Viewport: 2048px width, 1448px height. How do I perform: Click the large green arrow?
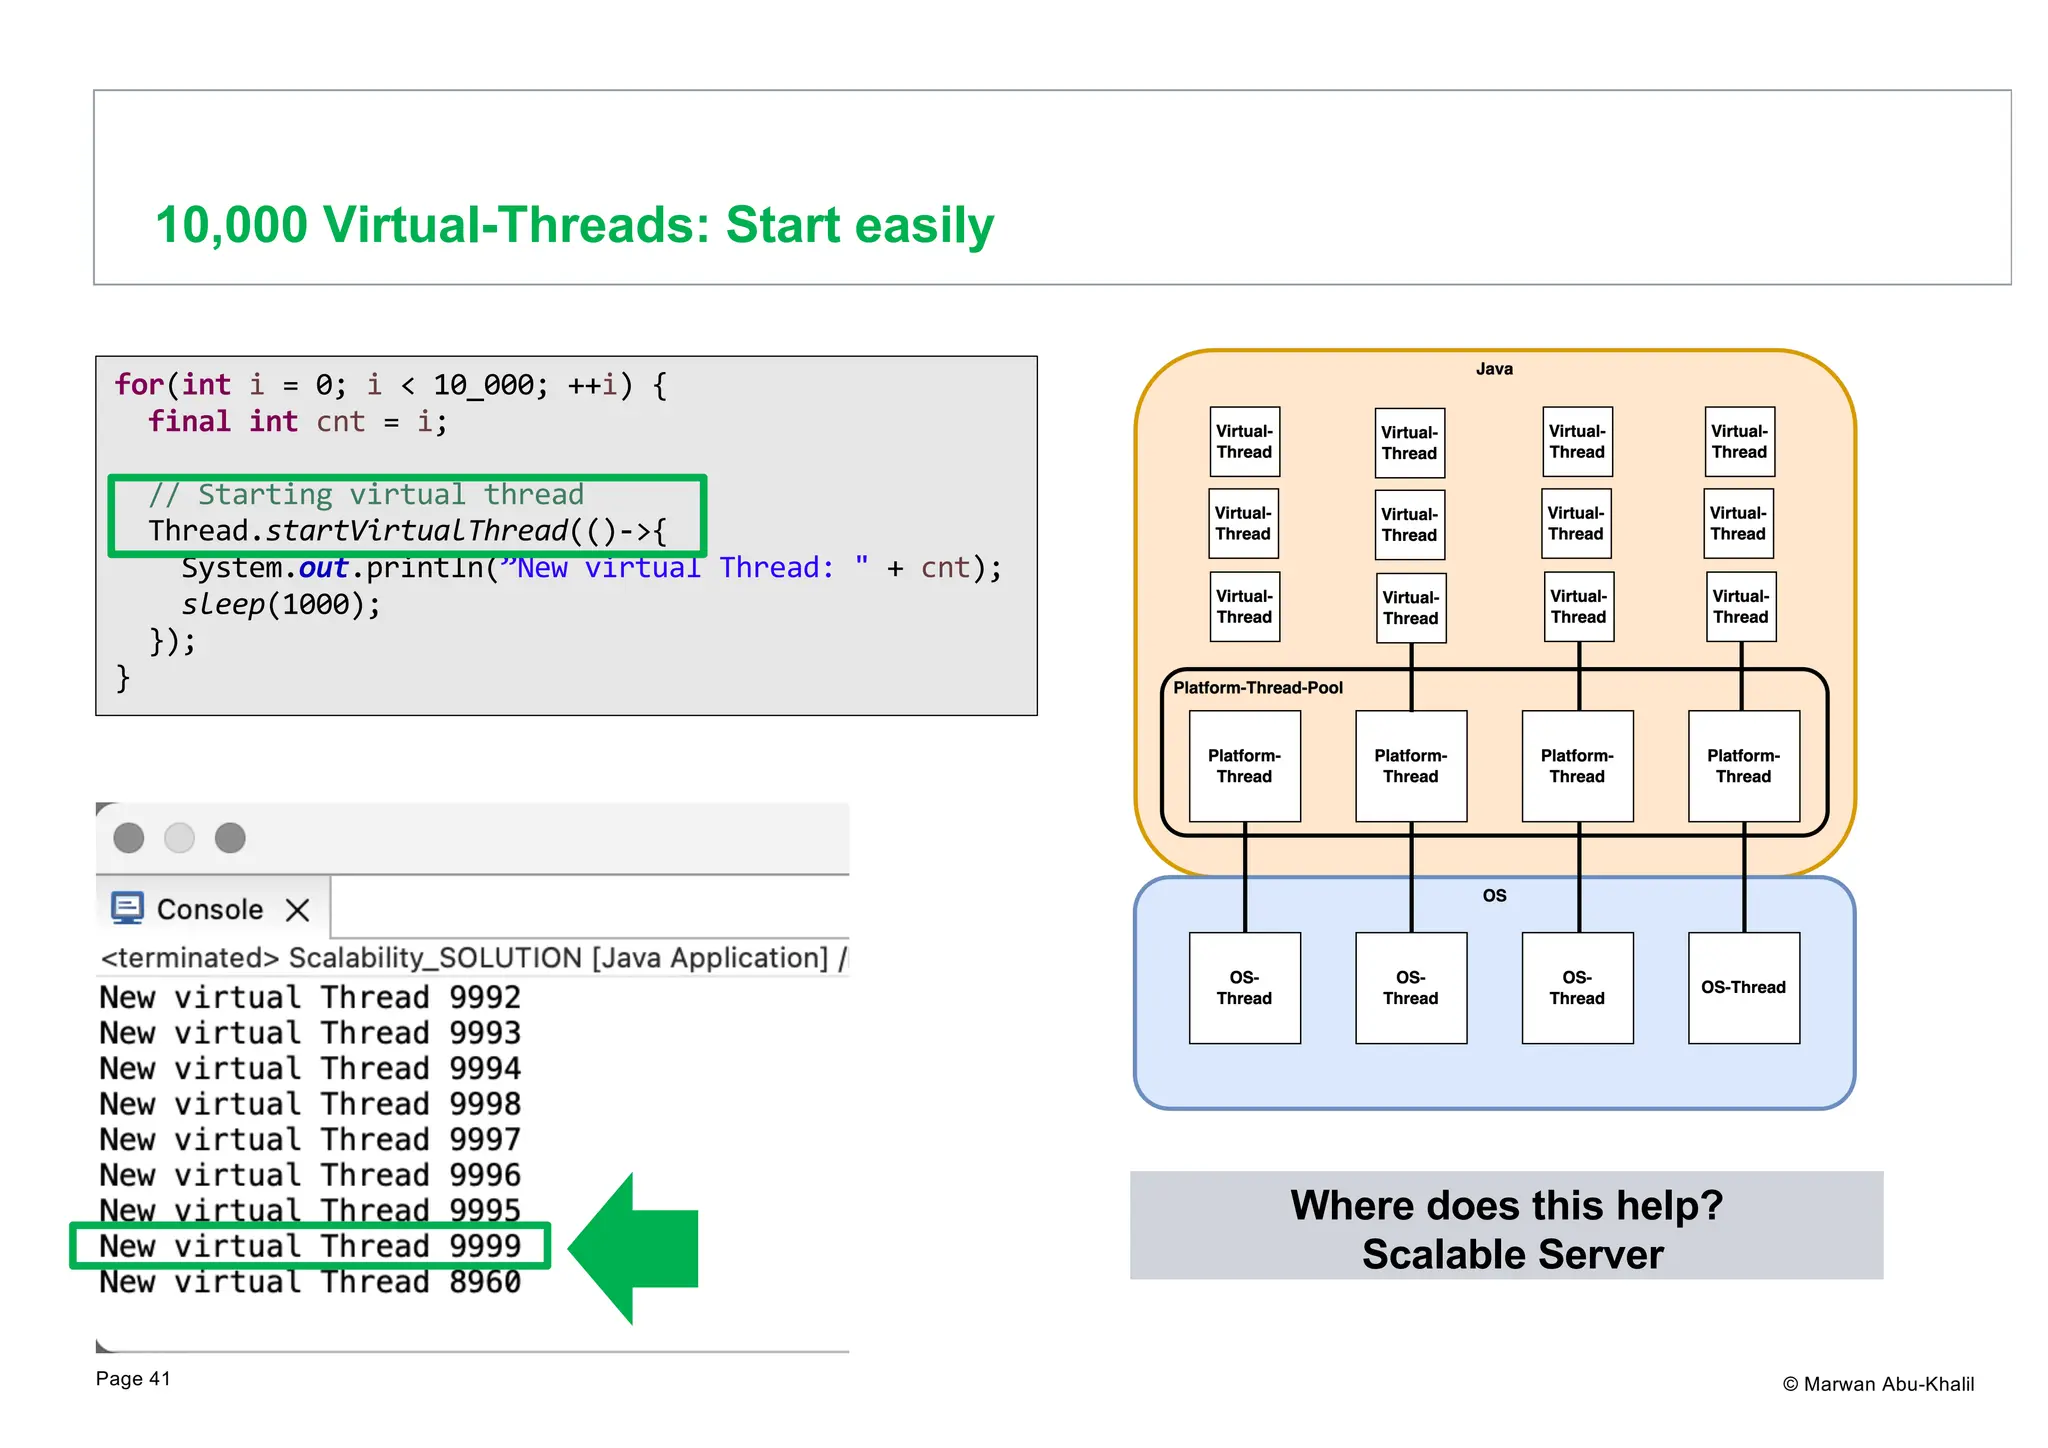[x=637, y=1248]
